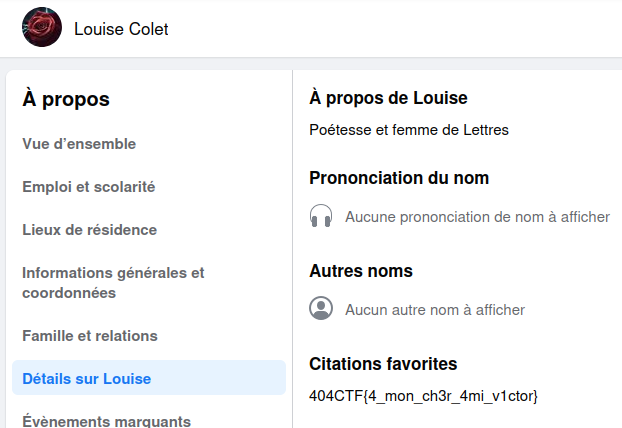Open Évènements marquants section
Screen dimensions: 622x428
106,421
